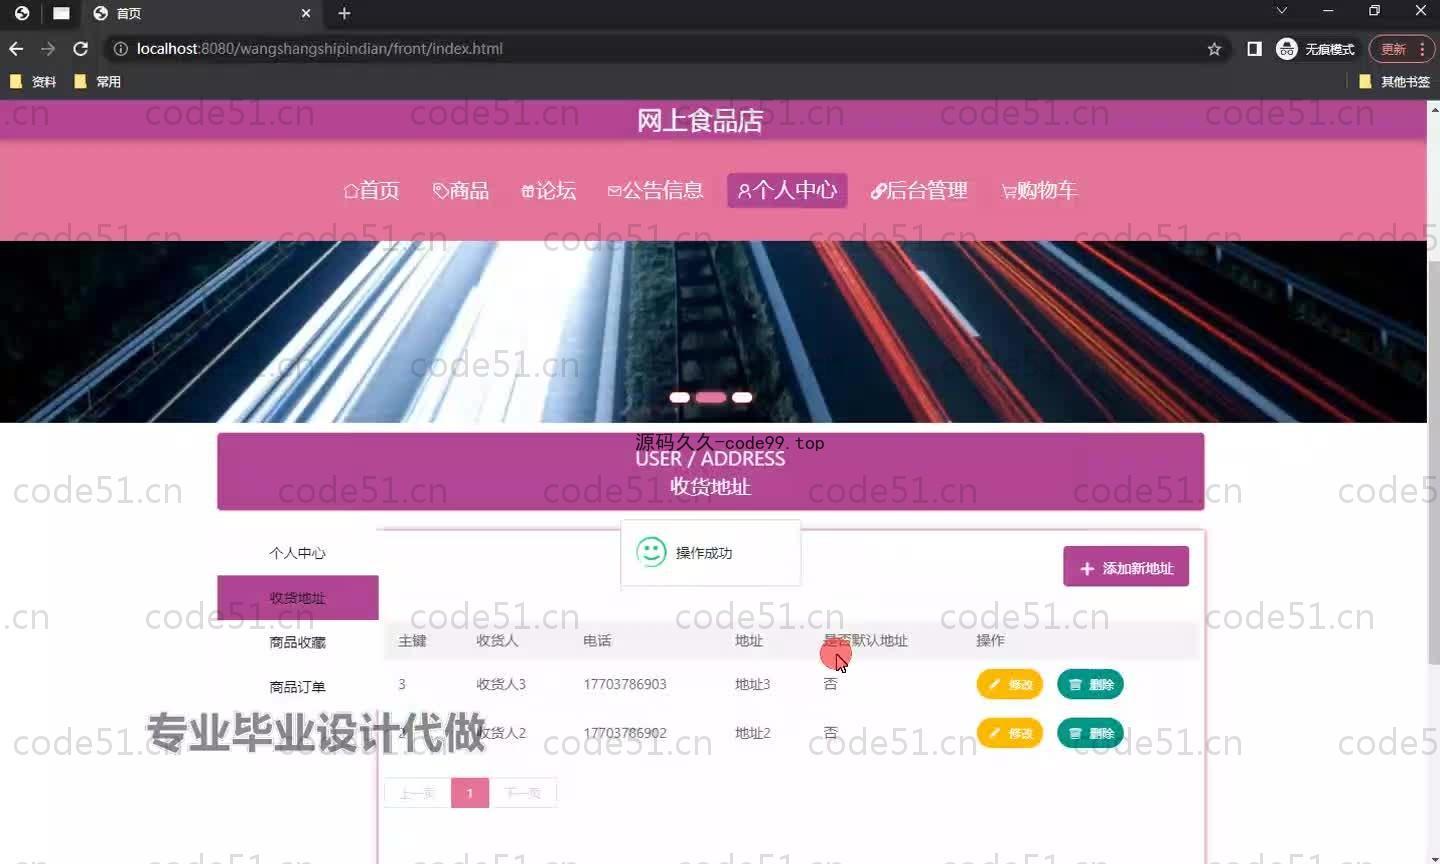Bookmark this page with star icon

tap(1214, 49)
